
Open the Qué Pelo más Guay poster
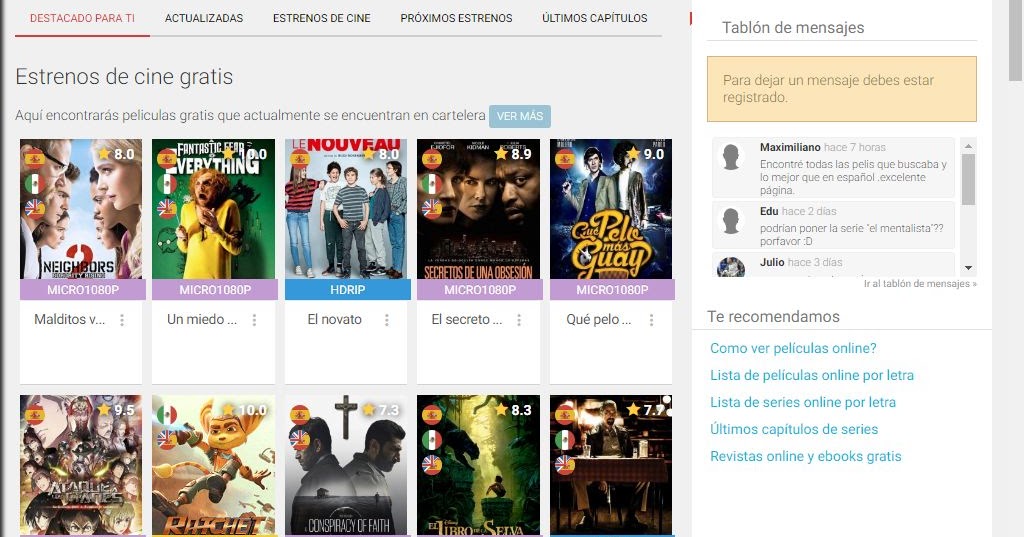coord(611,209)
